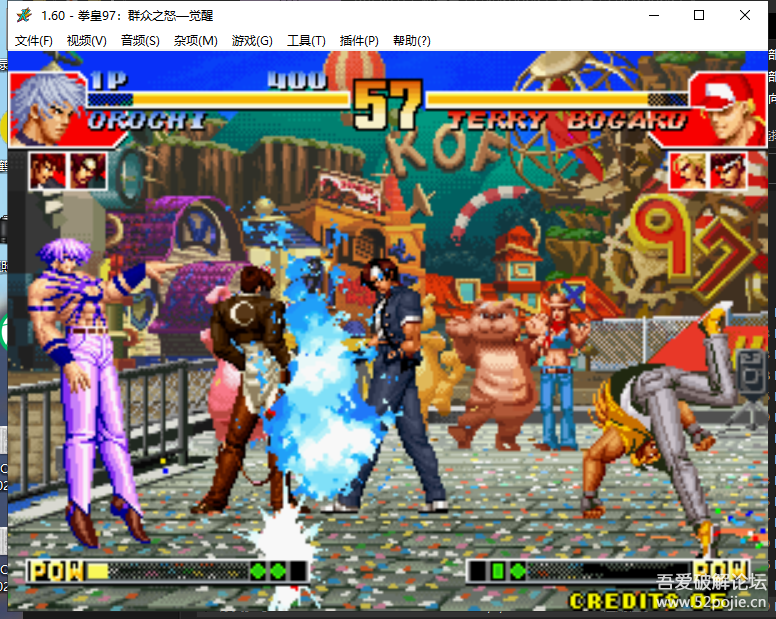Image resolution: width=776 pixels, height=619 pixels.
Task: Click the Orochi player portrait
Action: [47, 109]
